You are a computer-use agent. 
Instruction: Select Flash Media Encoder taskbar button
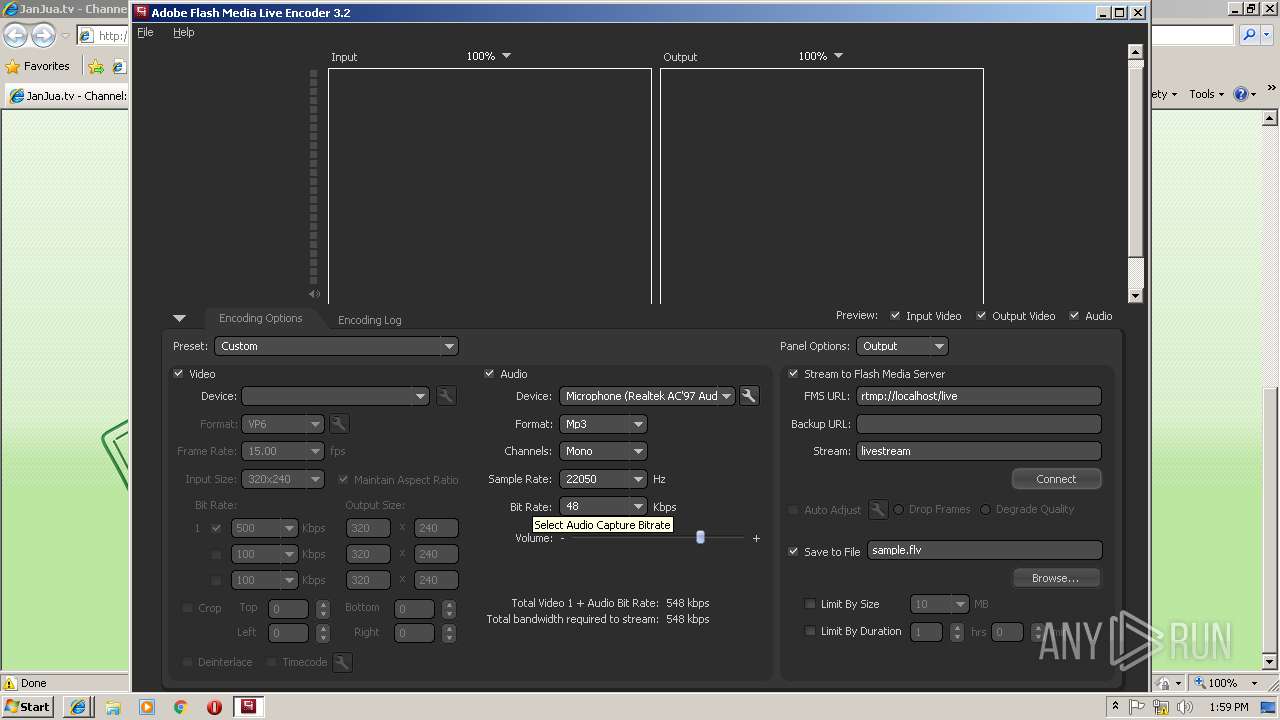[247, 707]
